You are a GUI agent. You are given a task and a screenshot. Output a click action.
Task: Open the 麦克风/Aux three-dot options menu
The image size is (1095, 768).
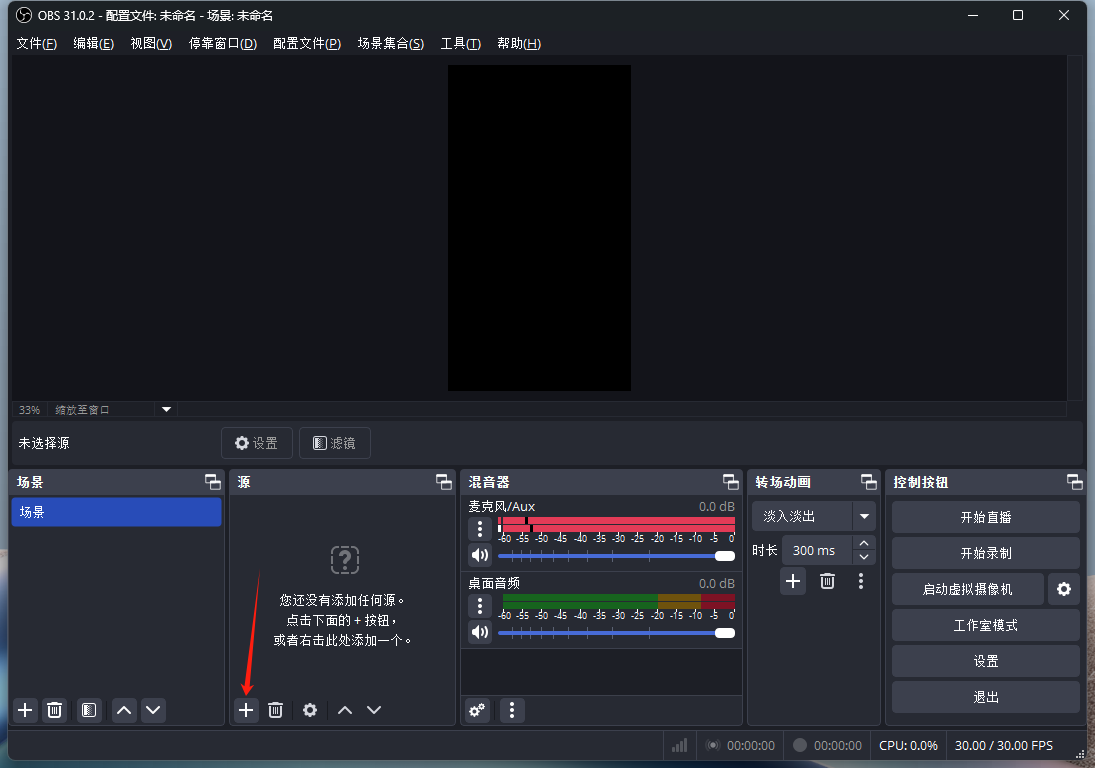480,528
